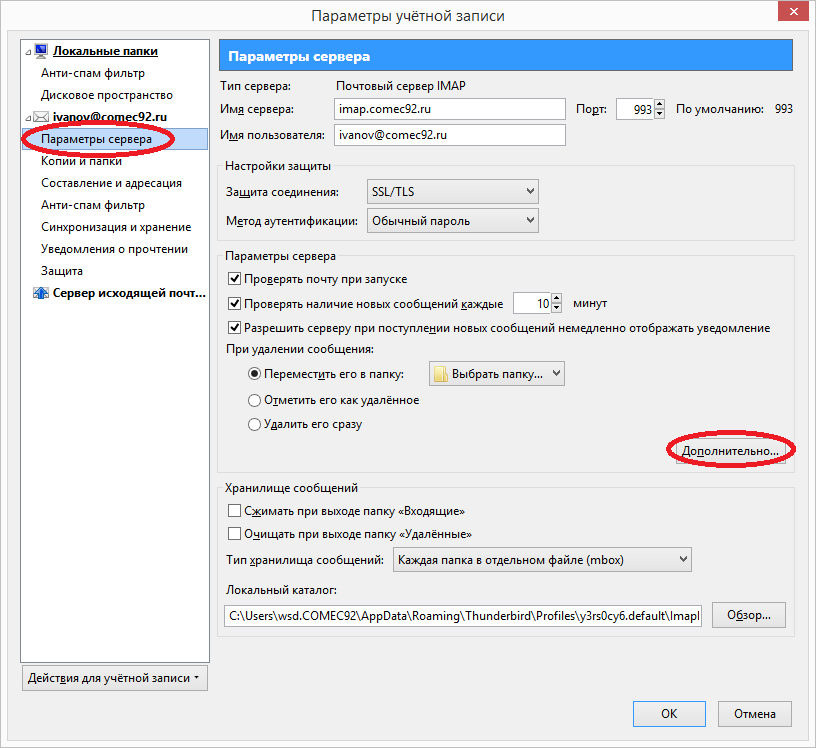Select 'Mark it as deleted' radio option
The height and width of the screenshot is (748, 816).
253,400
